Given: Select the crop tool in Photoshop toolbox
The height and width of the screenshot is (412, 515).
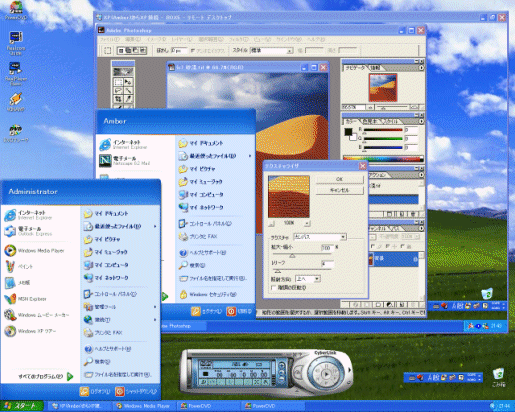Looking at the screenshot, I should point(118,99).
